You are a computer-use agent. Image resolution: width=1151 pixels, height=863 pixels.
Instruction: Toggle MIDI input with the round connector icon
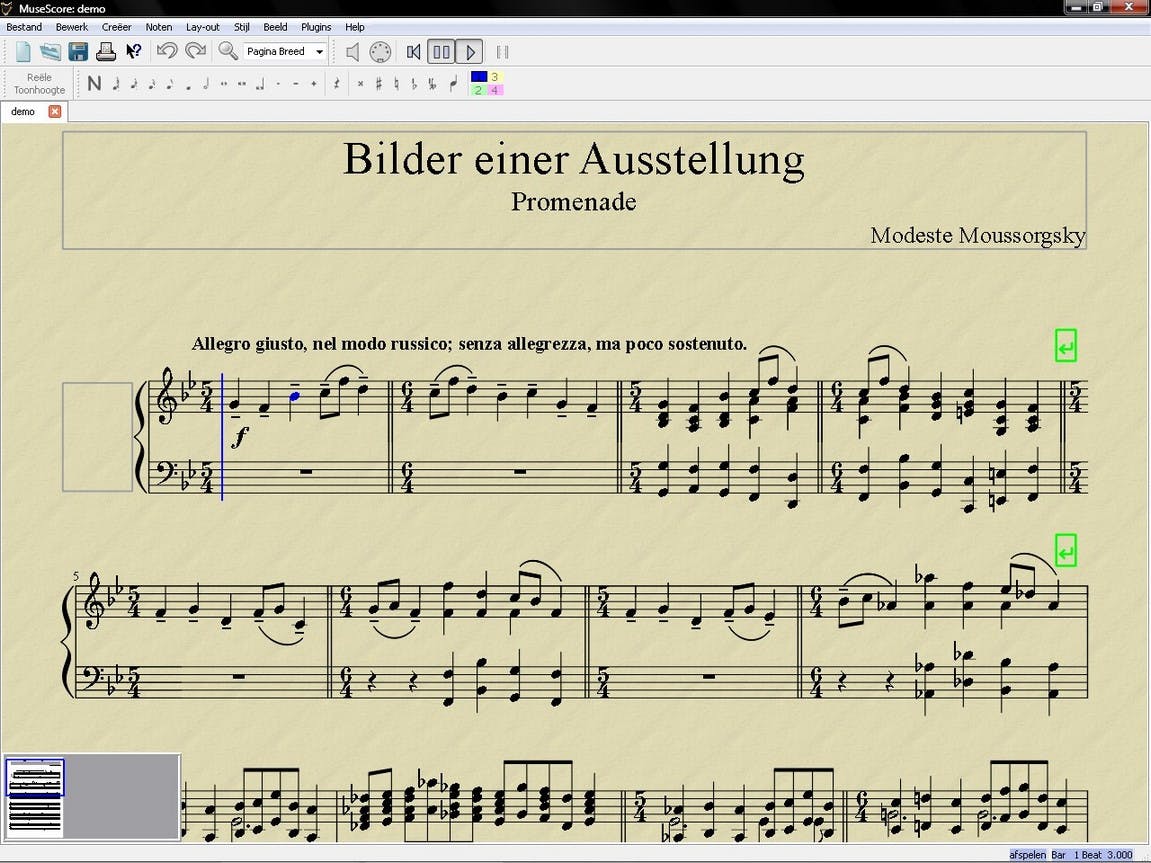[380, 51]
